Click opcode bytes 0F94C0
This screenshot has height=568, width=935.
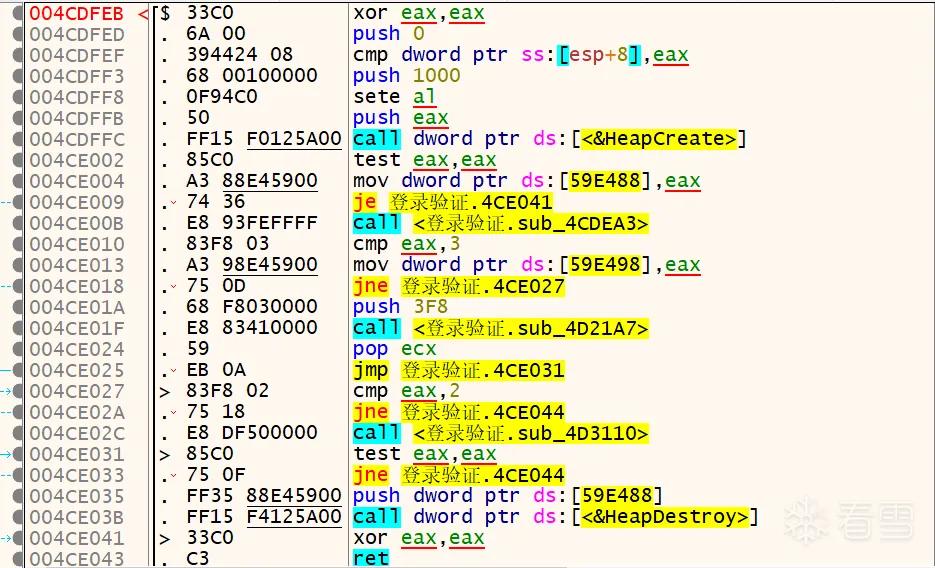click(222, 96)
